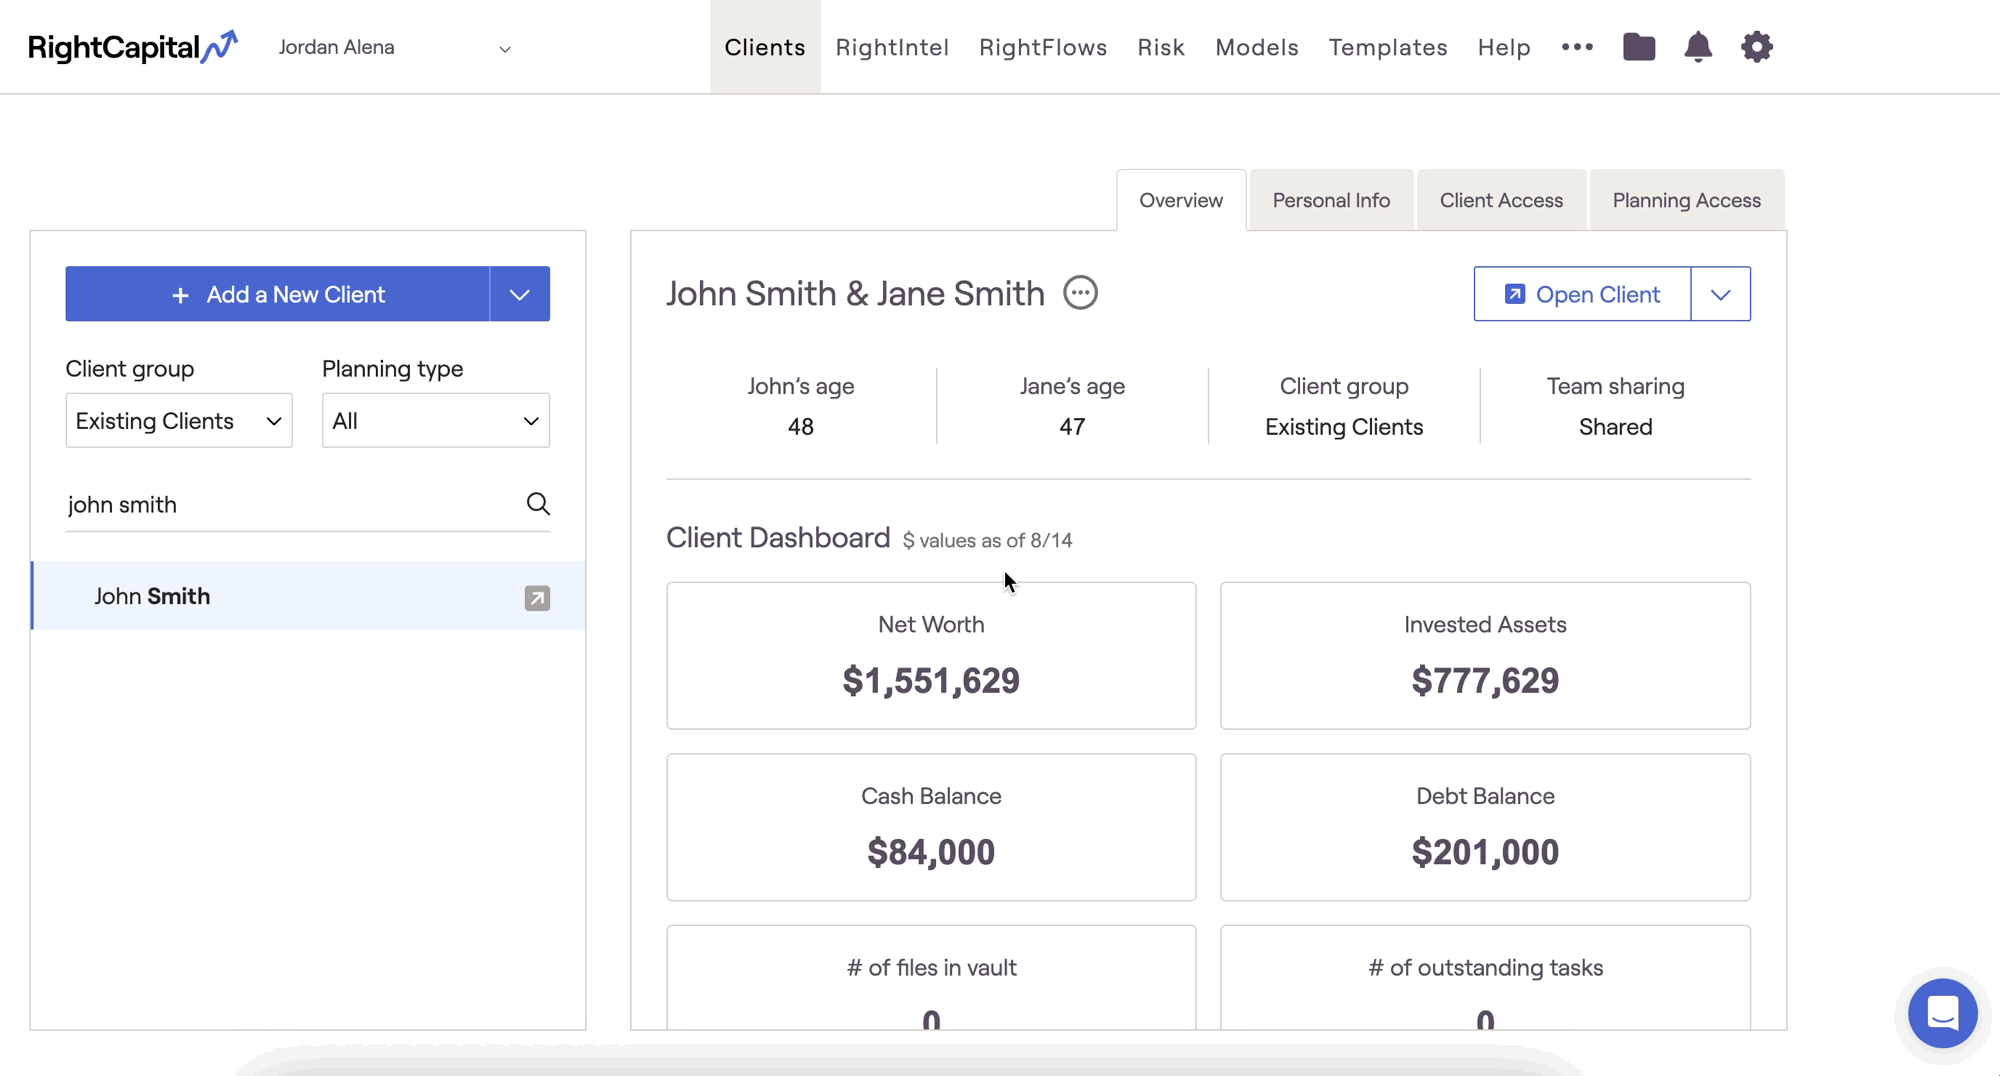Open the RightIntel menu
This screenshot has width=2000, height=1076.
(892, 47)
